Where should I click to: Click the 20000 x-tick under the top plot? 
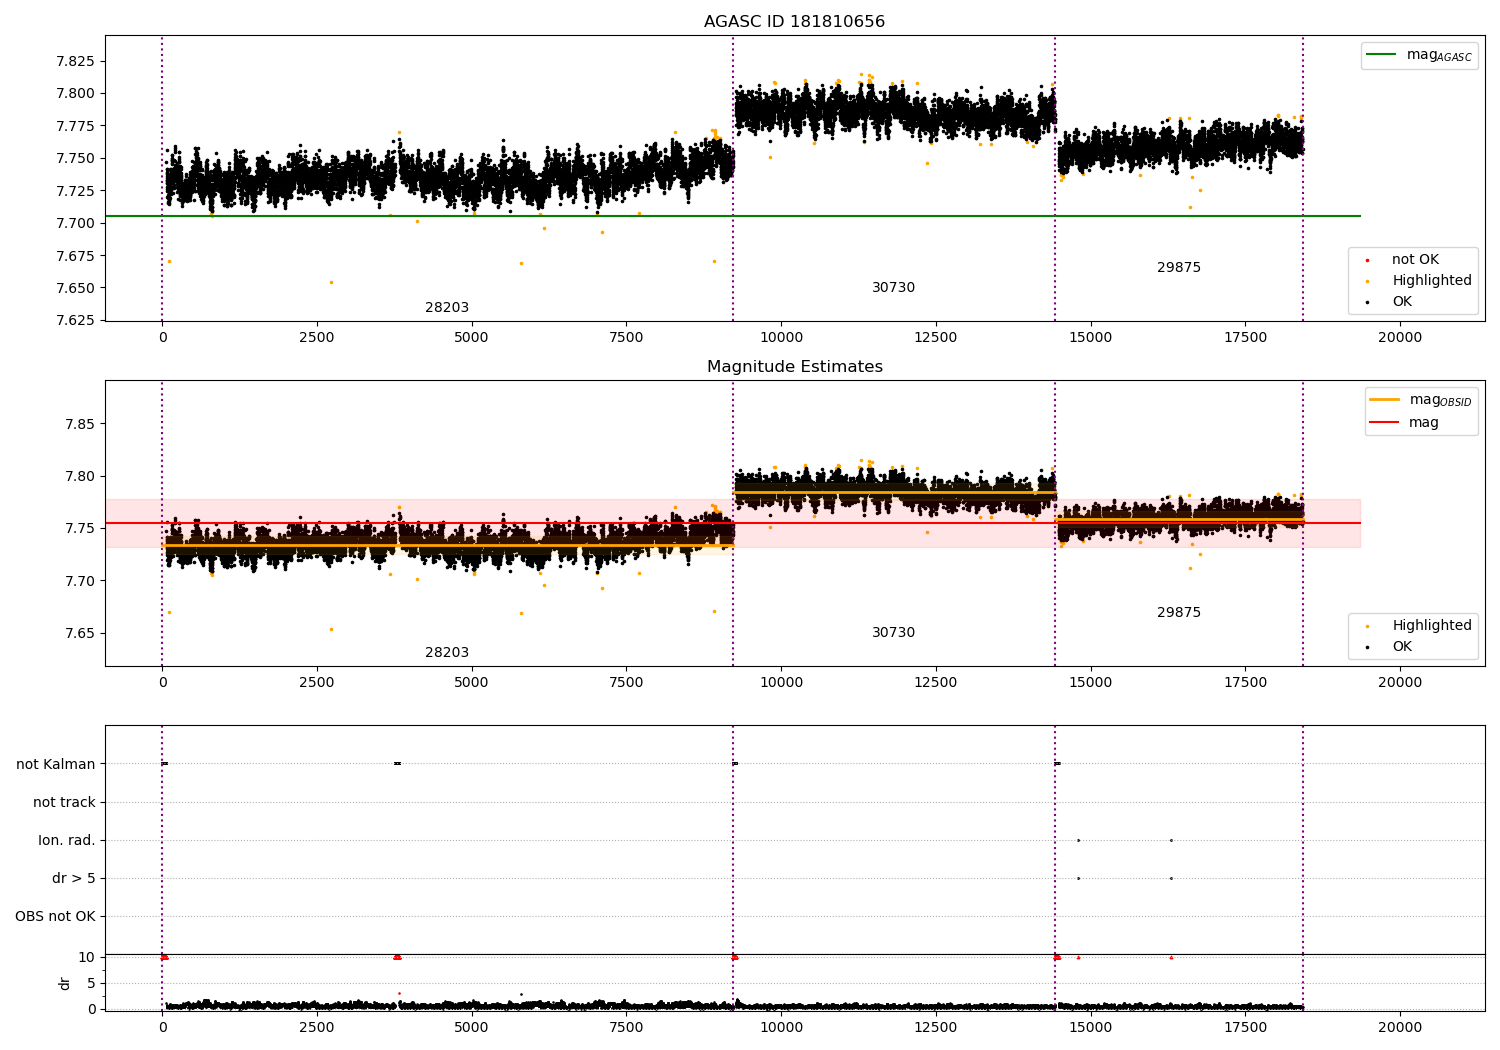click(1399, 338)
